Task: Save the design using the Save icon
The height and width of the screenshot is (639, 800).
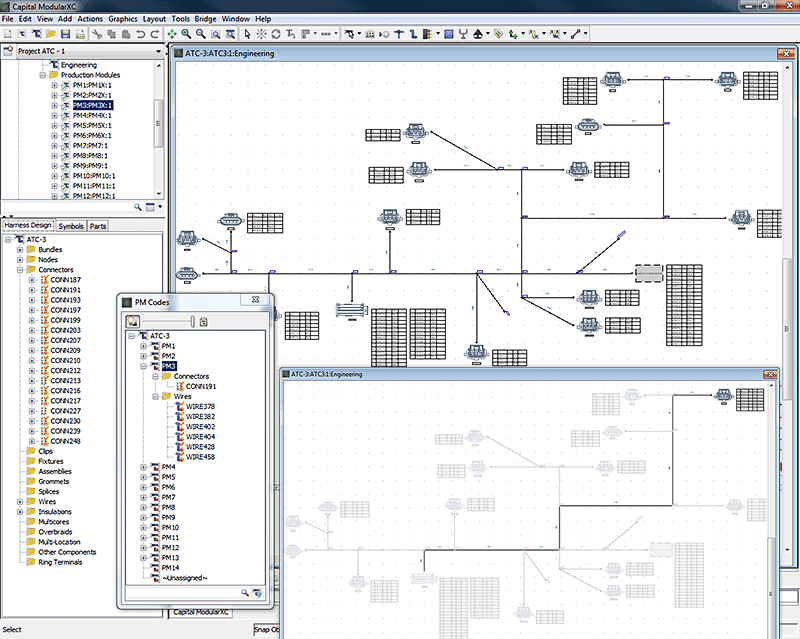Action: tap(66, 32)
